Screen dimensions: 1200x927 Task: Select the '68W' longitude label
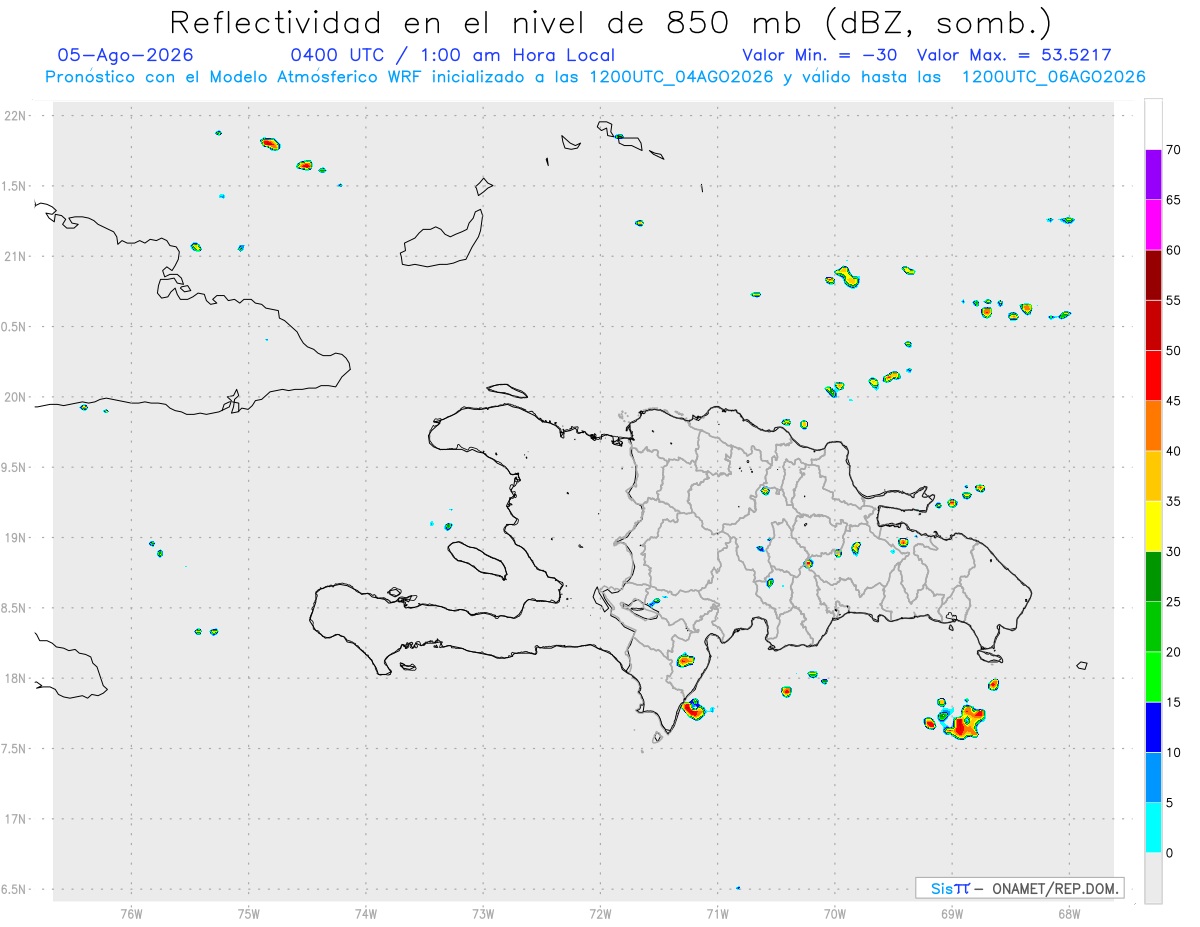tap(1069, 913)
